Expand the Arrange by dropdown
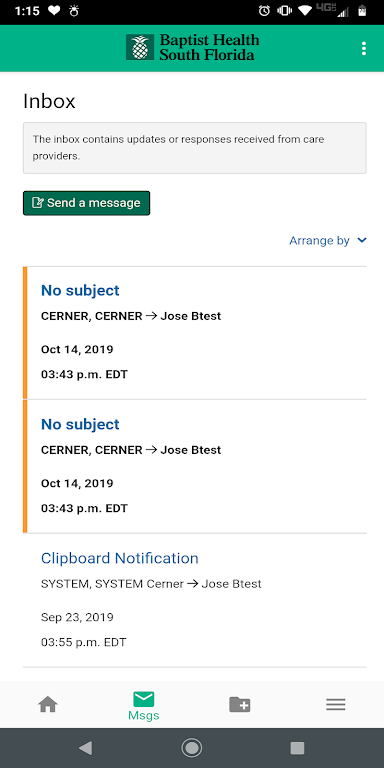This screenshot has height=768, width=384. 328,240
